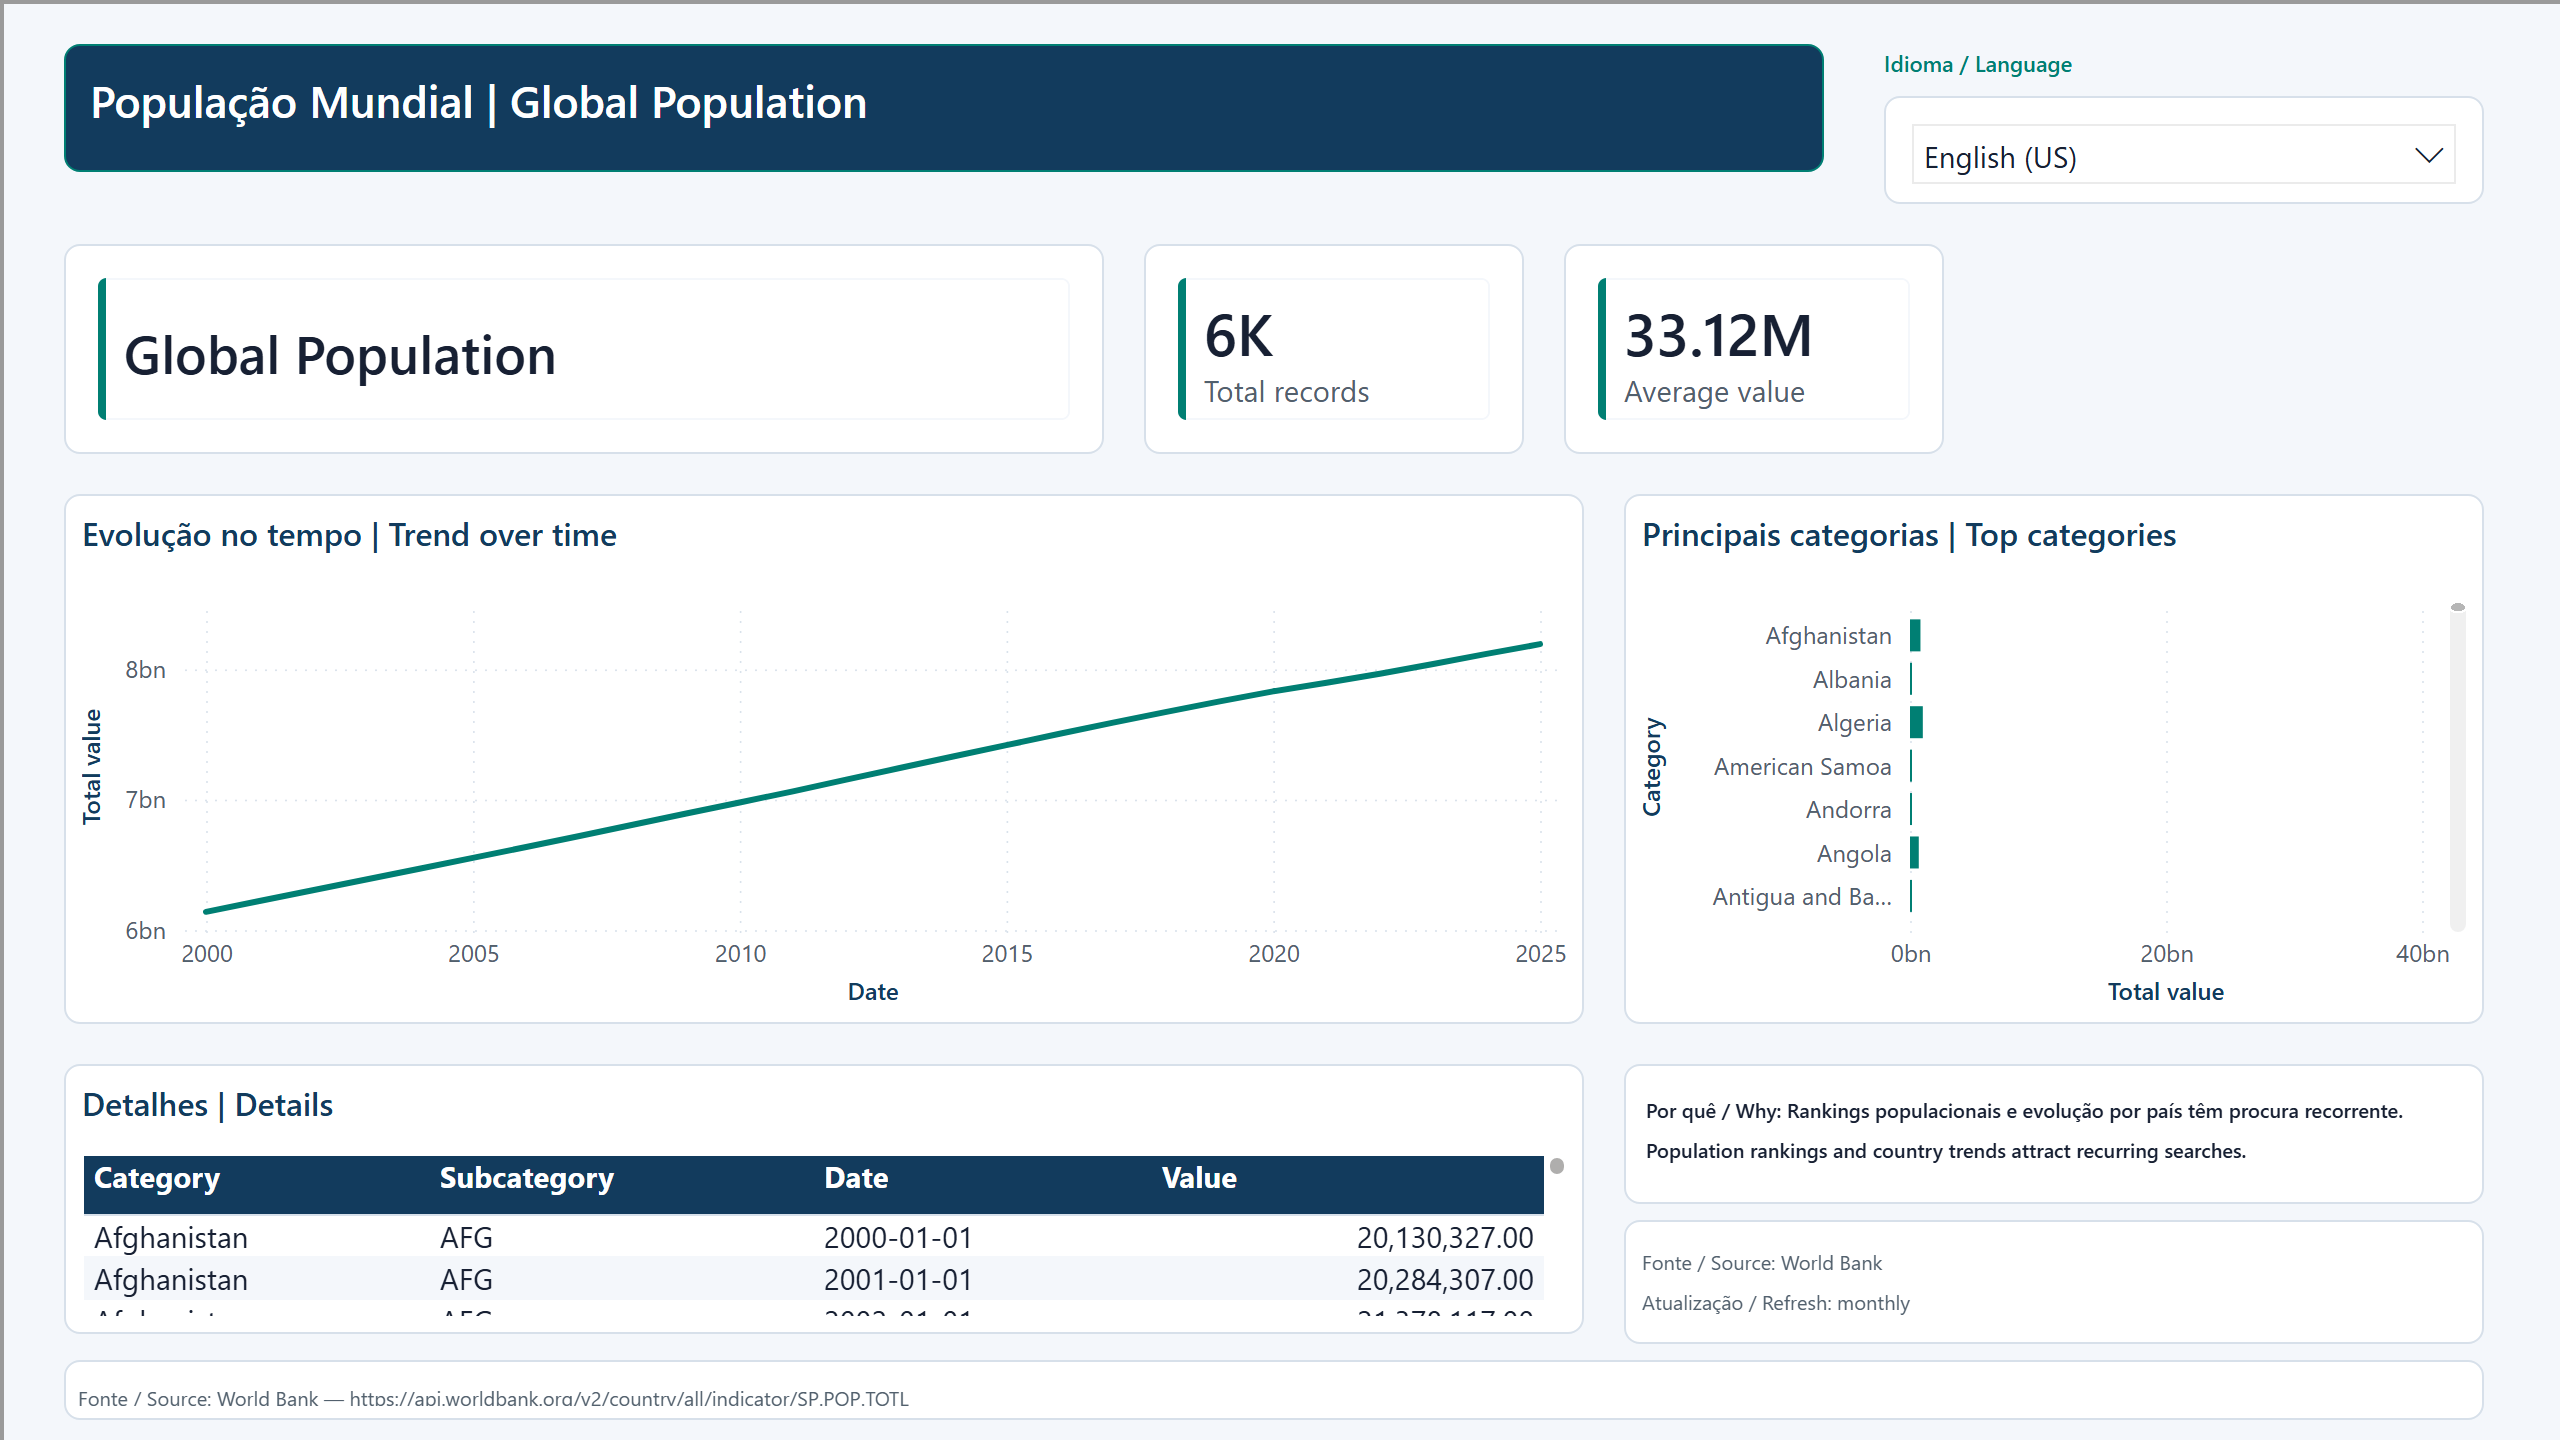
Task: Sort the table by the Value column header
Action: pyautogui.click(x=1199, y=1179)
